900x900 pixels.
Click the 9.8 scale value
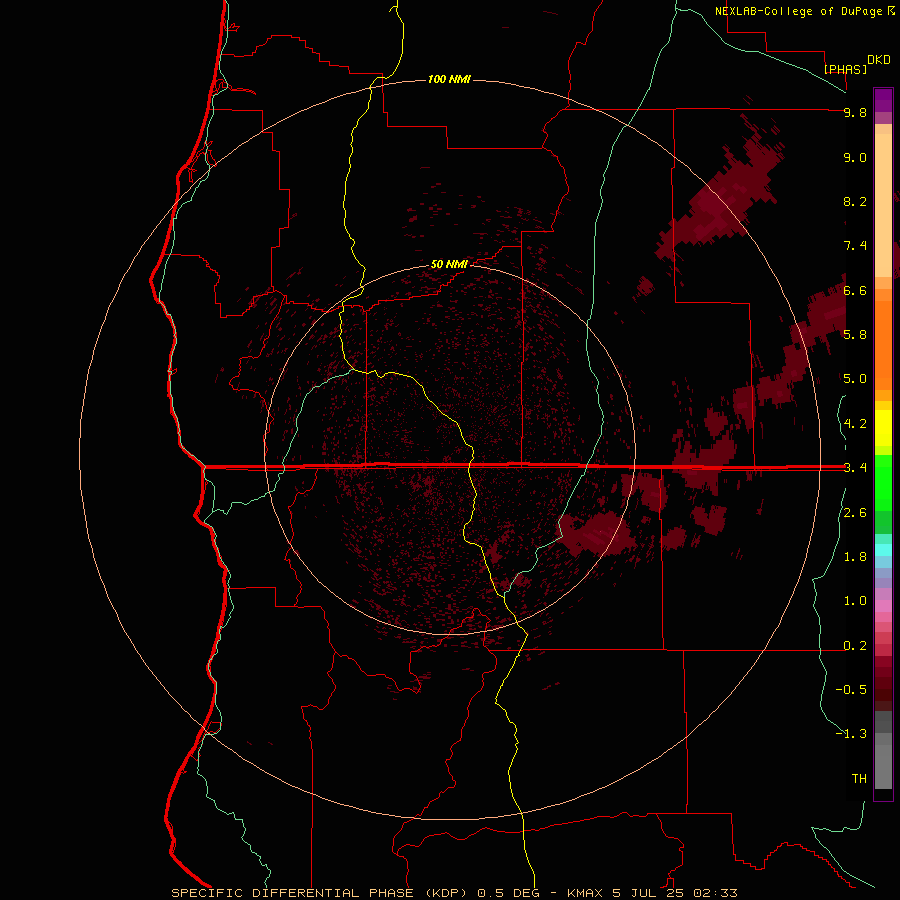click(855, 112)
